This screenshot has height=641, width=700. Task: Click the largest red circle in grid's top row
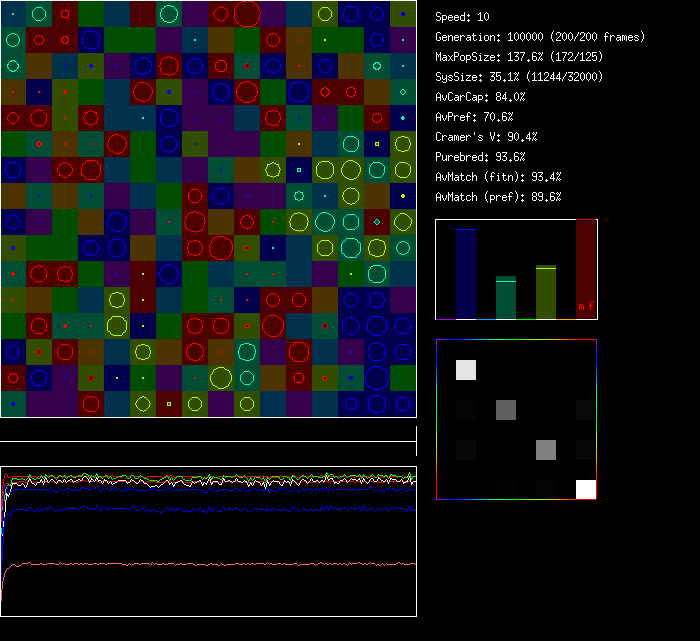click(247, 14)
